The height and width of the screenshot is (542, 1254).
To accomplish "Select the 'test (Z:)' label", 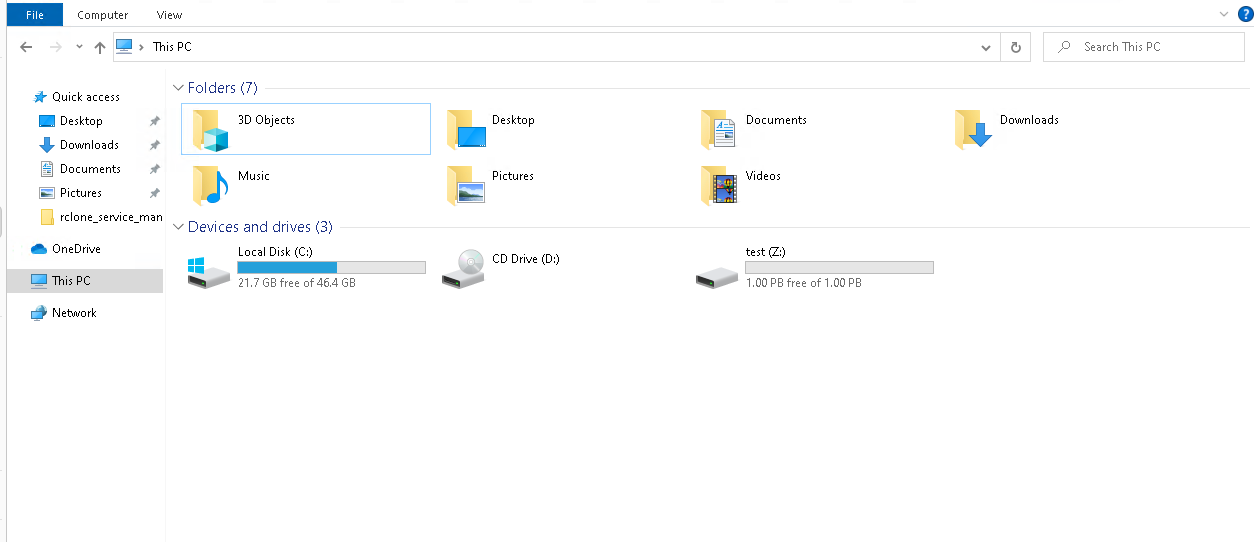I will click(x=765, y=252).
